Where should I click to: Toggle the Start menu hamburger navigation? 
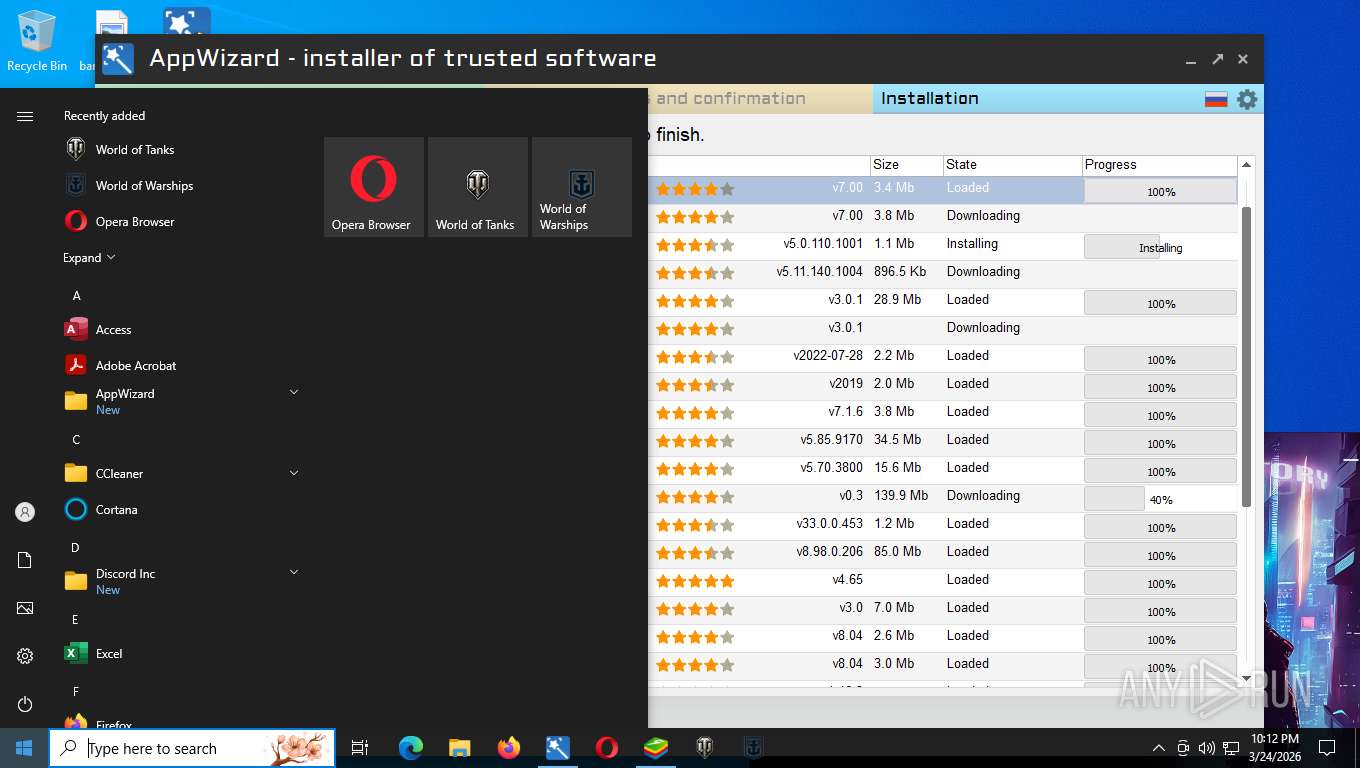tap(25, 116)
